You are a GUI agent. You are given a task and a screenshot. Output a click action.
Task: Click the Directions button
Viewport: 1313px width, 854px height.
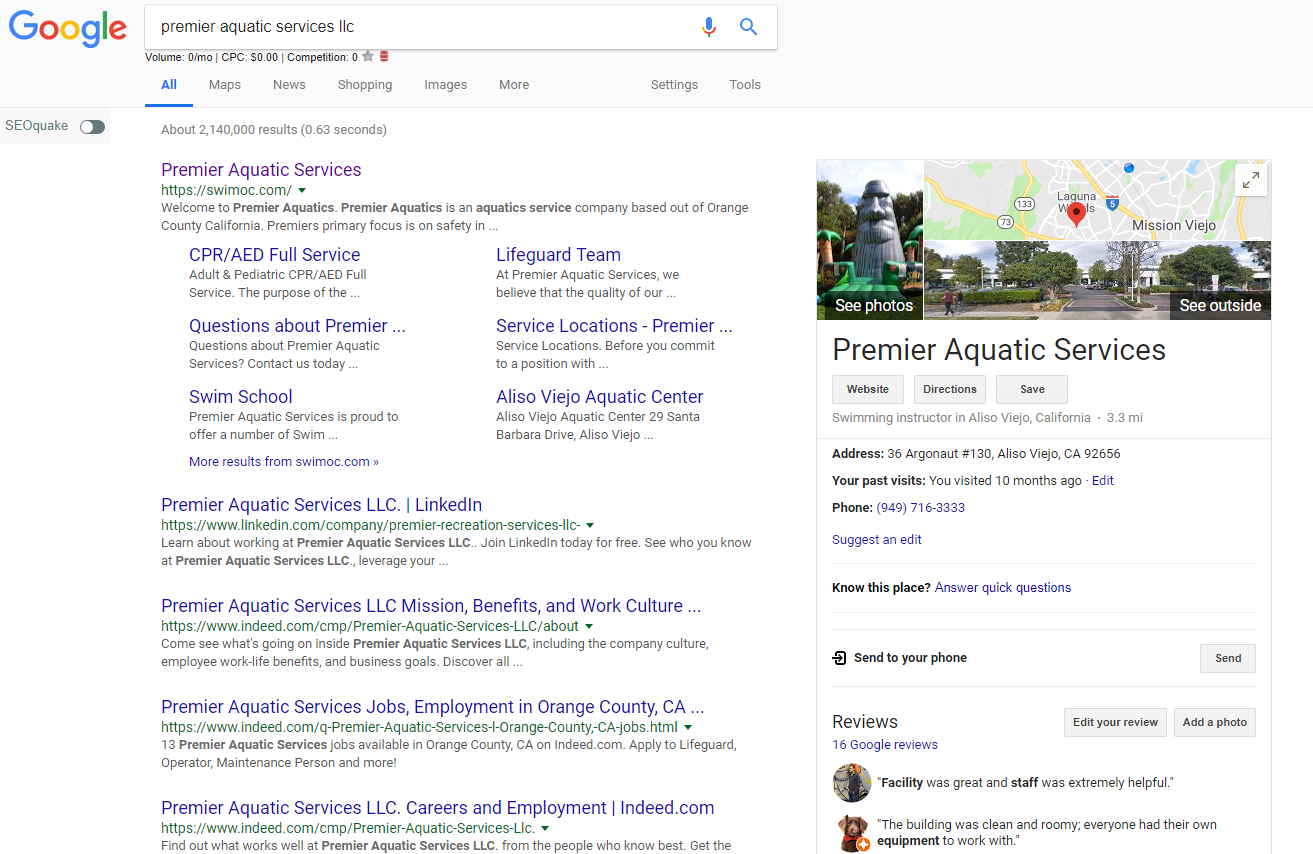click(x=950, y=389)
